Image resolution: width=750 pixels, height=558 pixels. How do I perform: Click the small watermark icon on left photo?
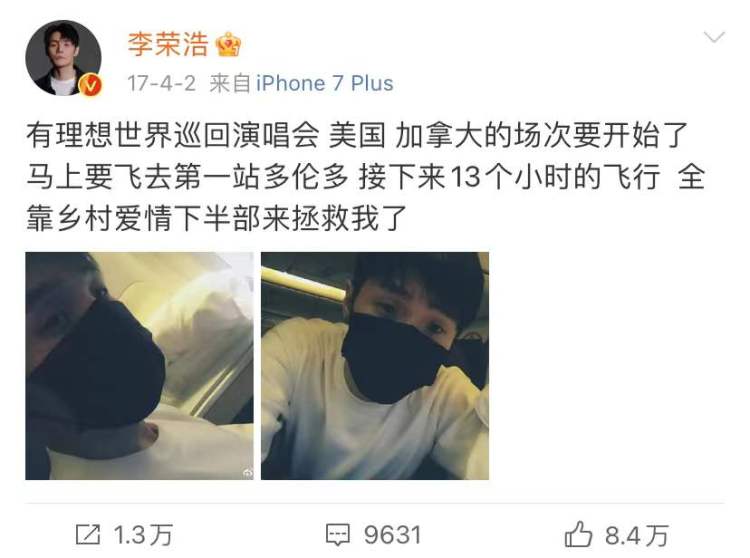(x=248, y=473)
